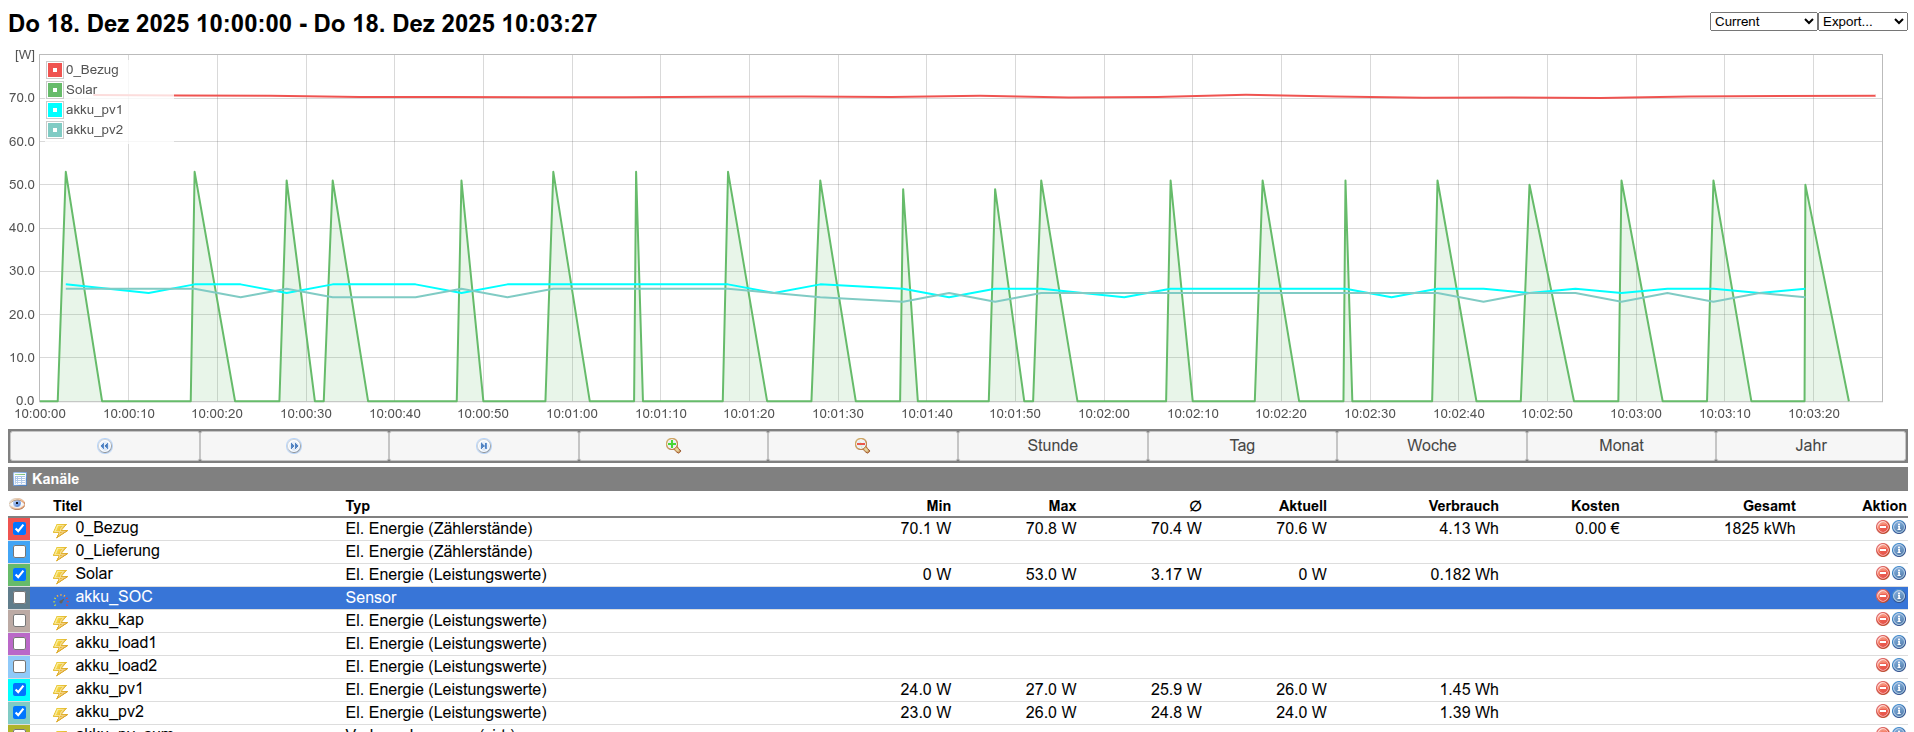Screen dimensions: 1914x732
Task: Open the Export dropdown
Action: pos(1862,22)
